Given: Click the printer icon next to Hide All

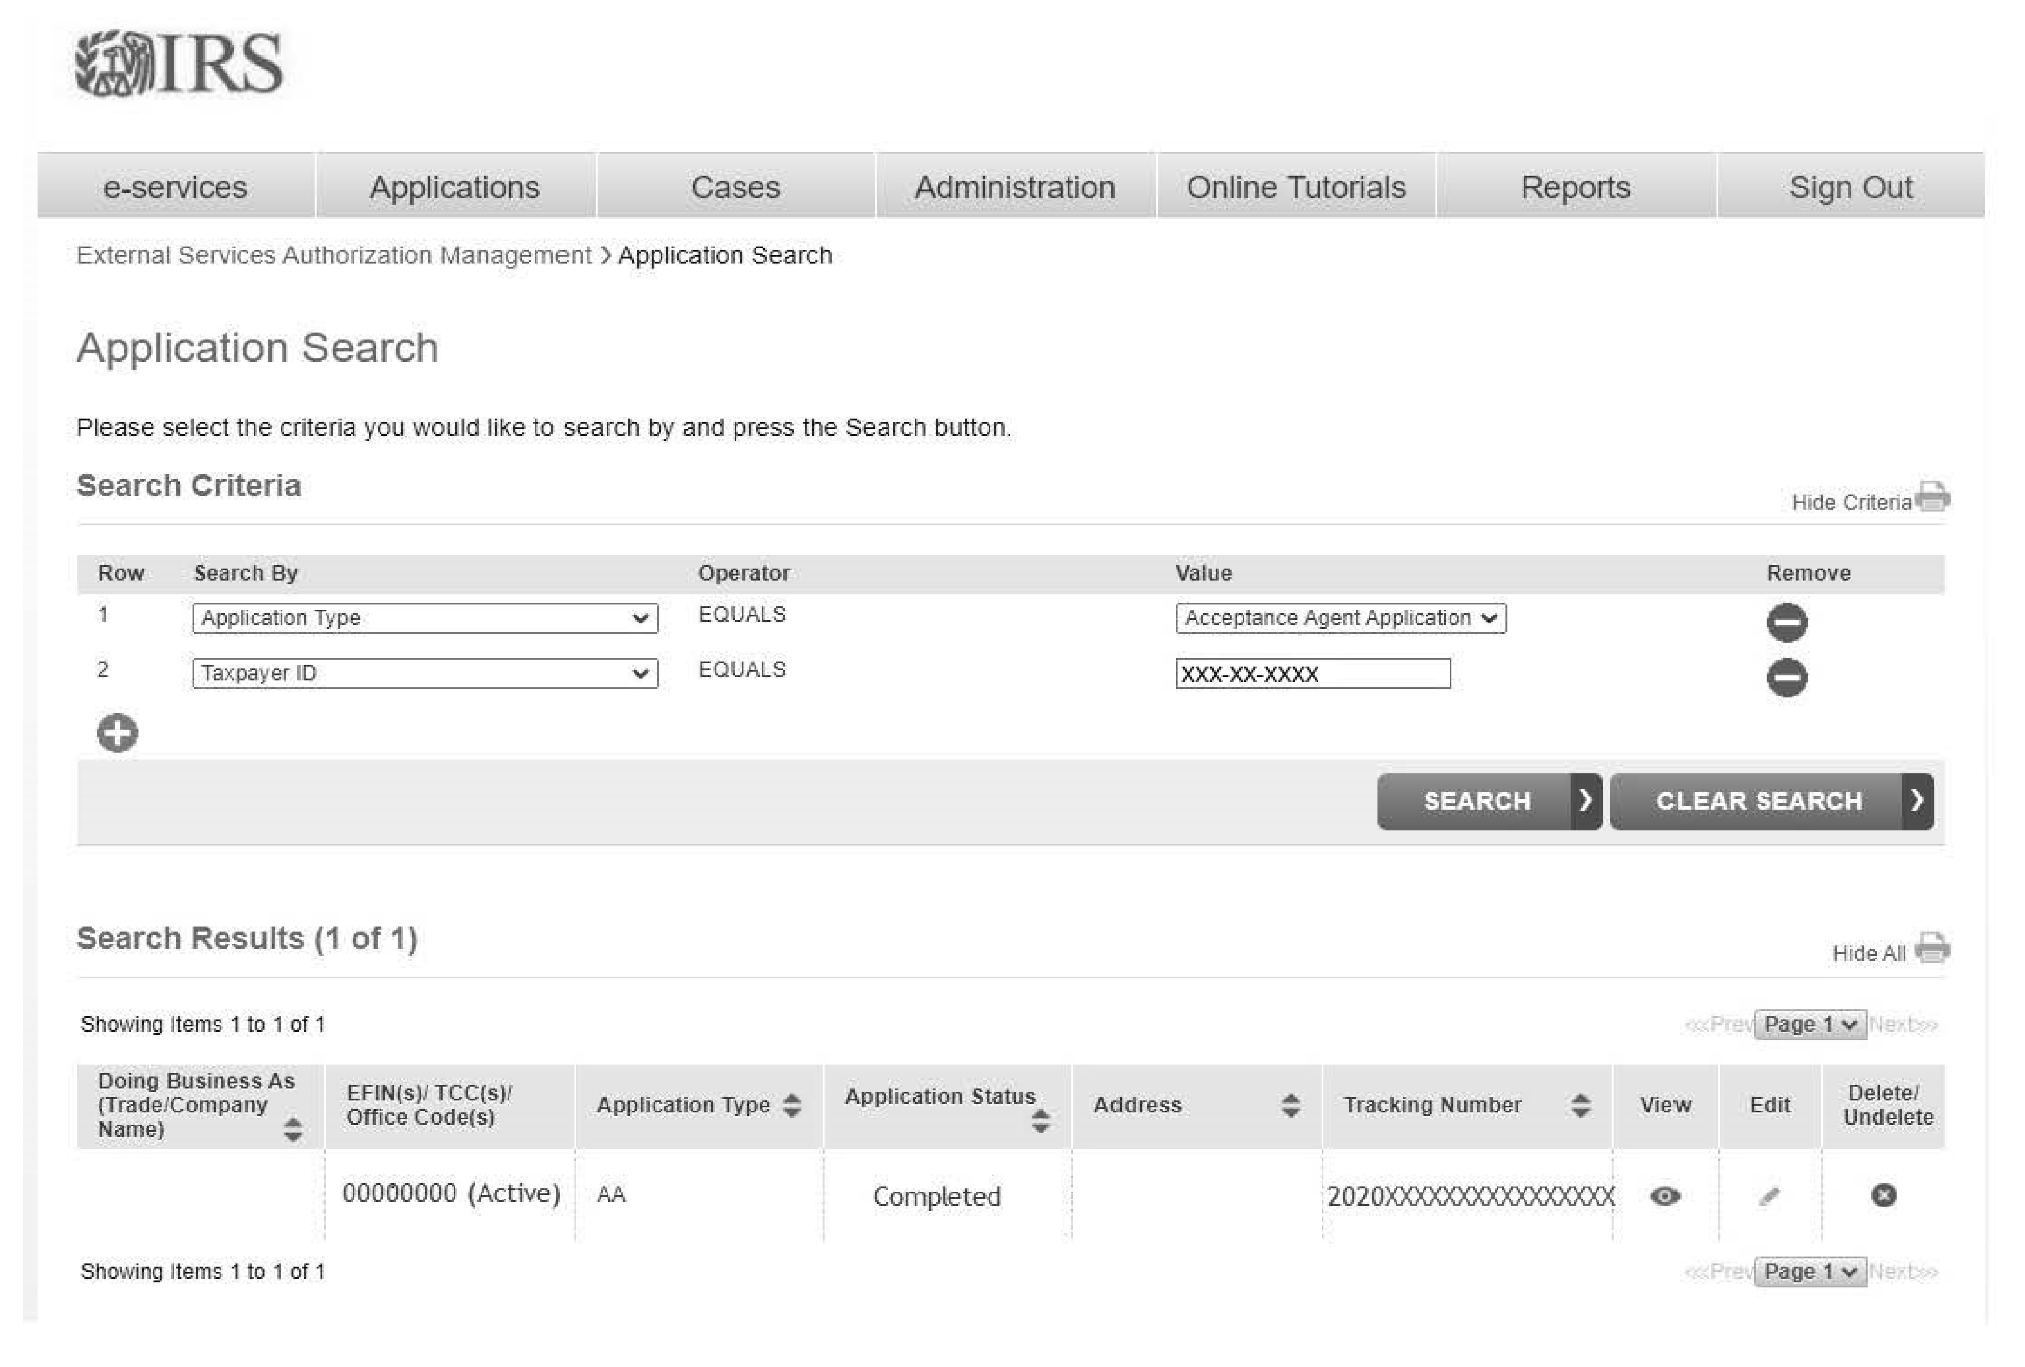Looking at the screenshot, I should [1932, 947].
